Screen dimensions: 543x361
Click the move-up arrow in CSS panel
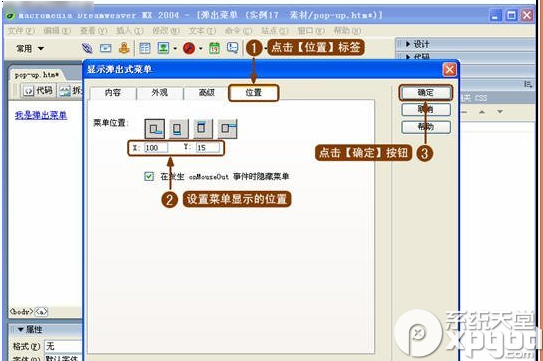[482, 112]
